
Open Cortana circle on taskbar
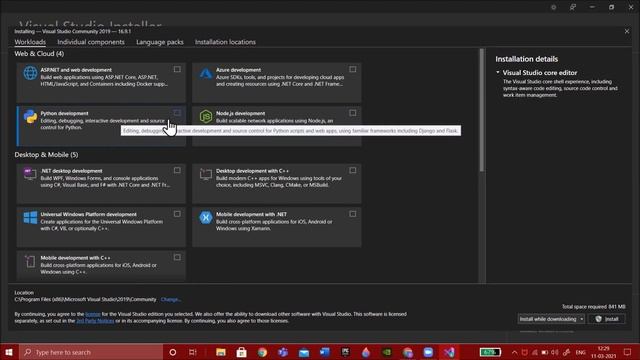click(173, 352)
